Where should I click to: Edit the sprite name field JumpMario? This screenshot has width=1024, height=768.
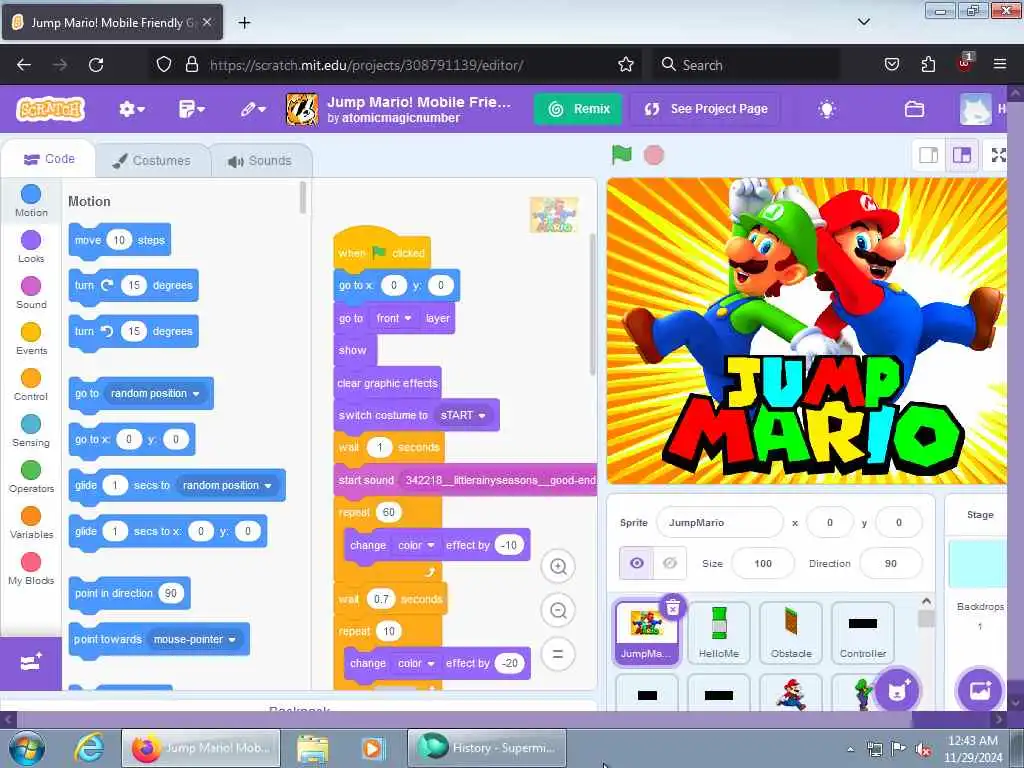720,522
